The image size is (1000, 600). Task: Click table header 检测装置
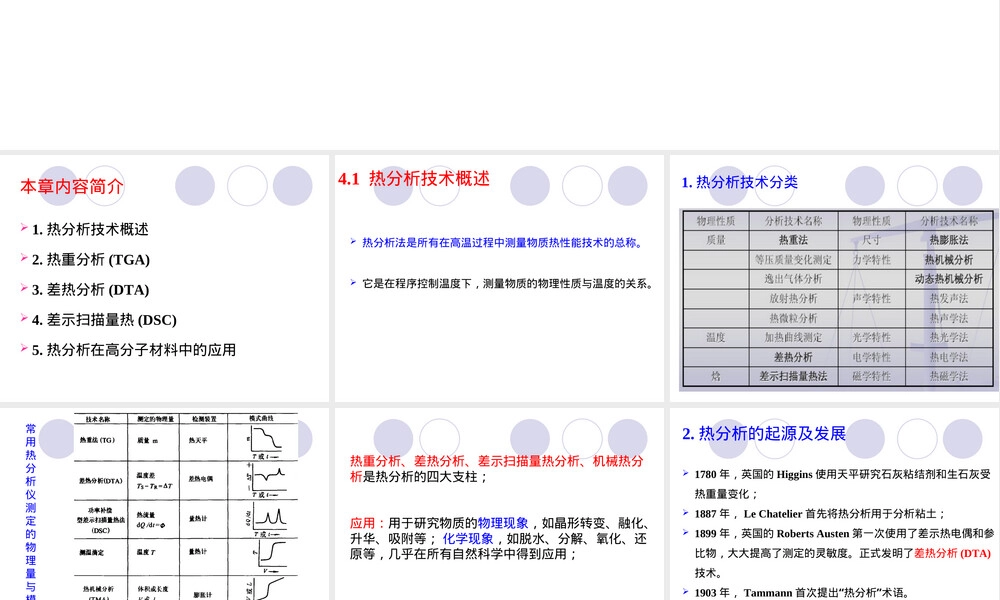coord(204,419)
